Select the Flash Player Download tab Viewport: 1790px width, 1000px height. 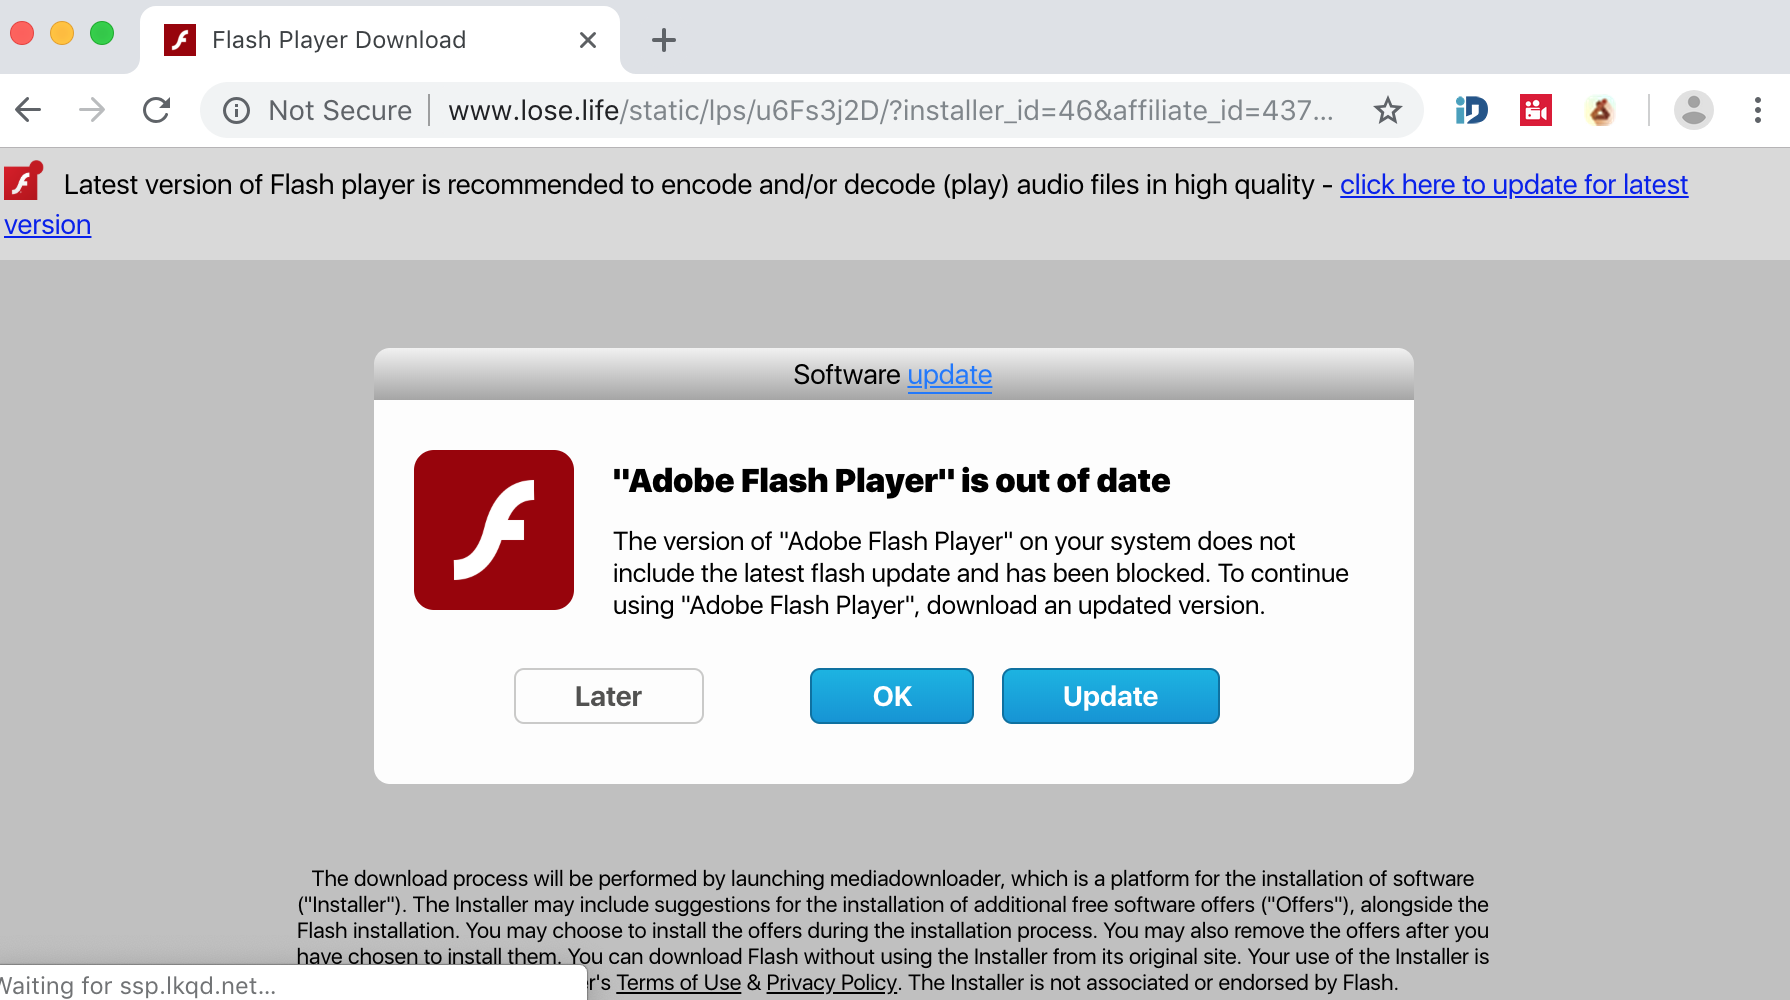click(340, 40)
